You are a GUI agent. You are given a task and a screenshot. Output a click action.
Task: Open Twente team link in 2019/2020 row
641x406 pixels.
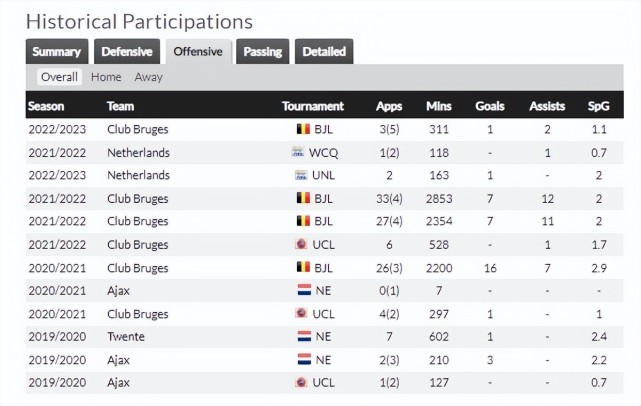click(124, 336)
